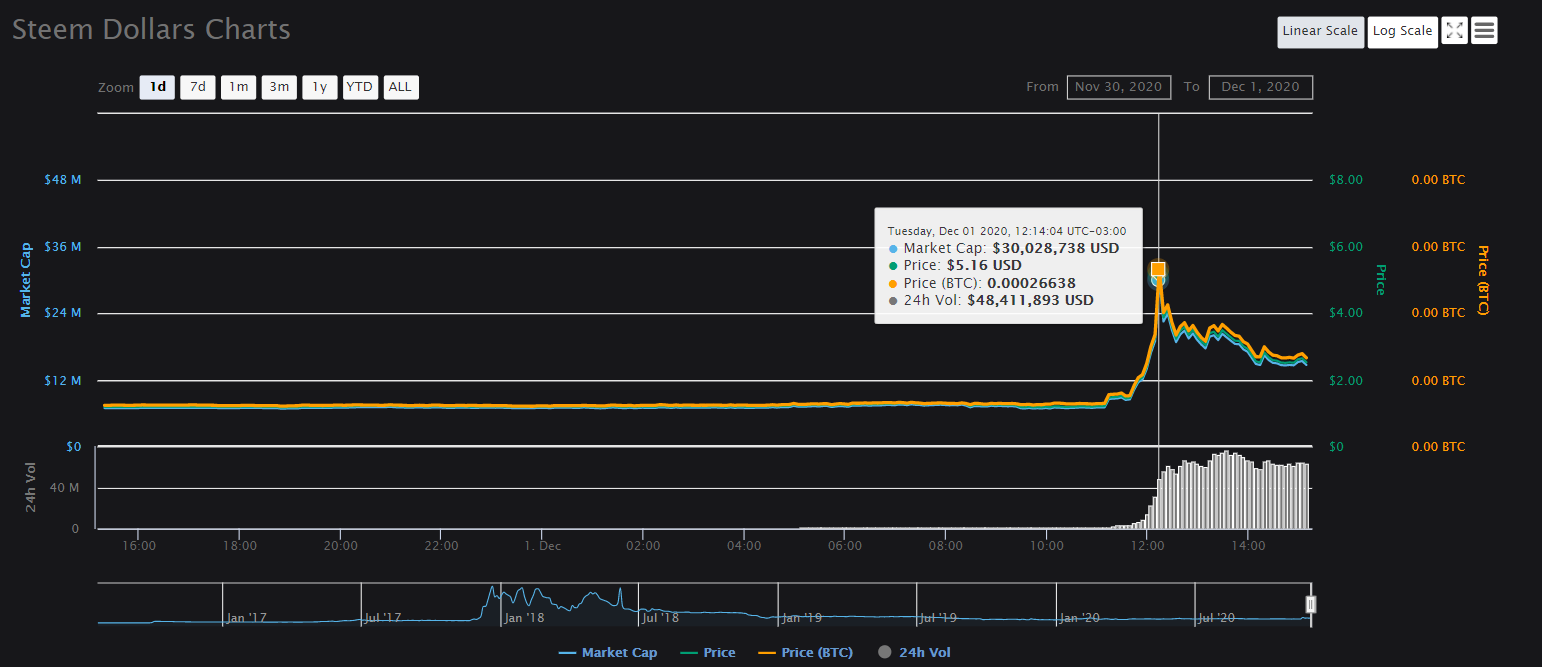Select the orange peak data marker
The height and width of the screenshot is (667, 1542).
tap(1158, 269)
